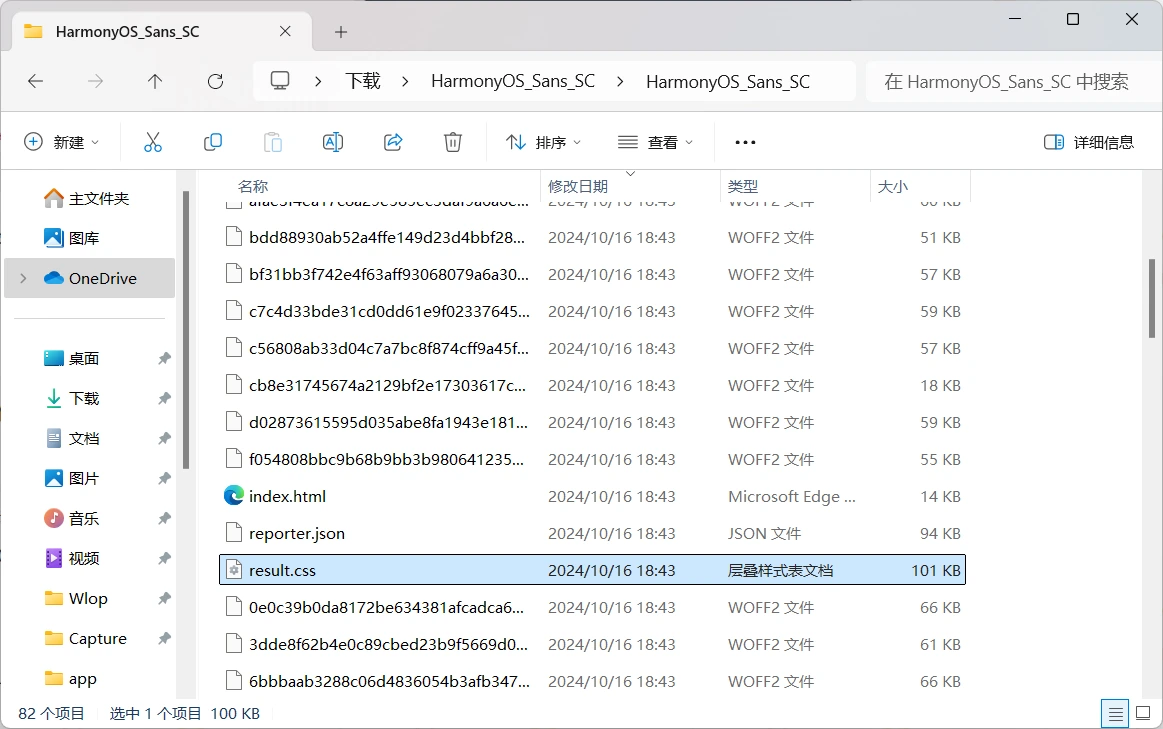Sort by the 名称 column header
This screenshot has width=1163, height=729.
(x=253, y=186)
